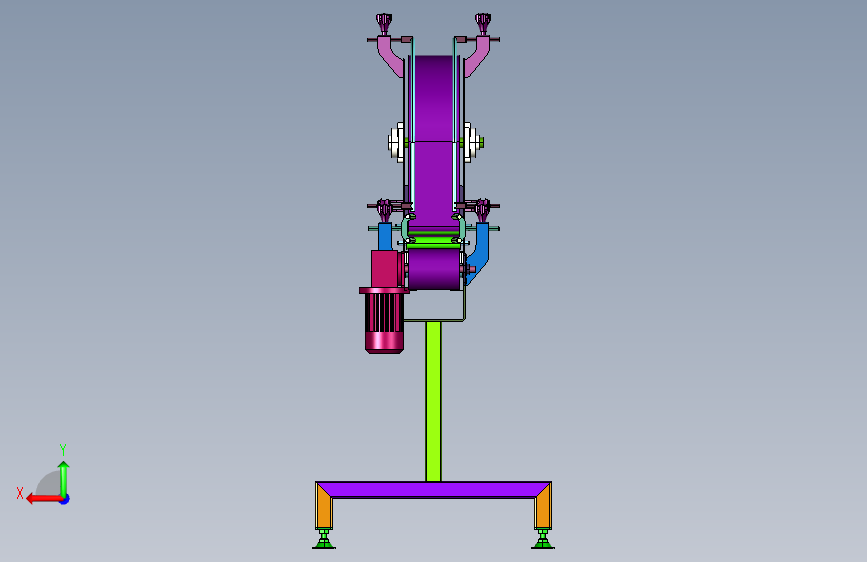Select the lower purple drive roller
867x562 pixels.
tap(434, 269)
